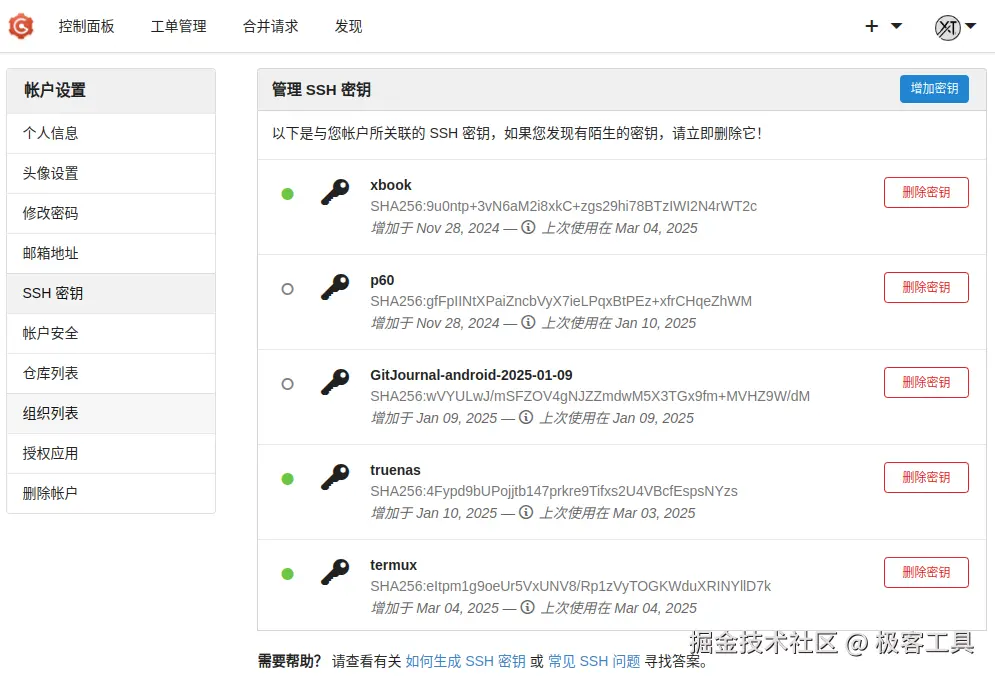
Task: Click the user avatar thumbnail
Action: (948, 26)
